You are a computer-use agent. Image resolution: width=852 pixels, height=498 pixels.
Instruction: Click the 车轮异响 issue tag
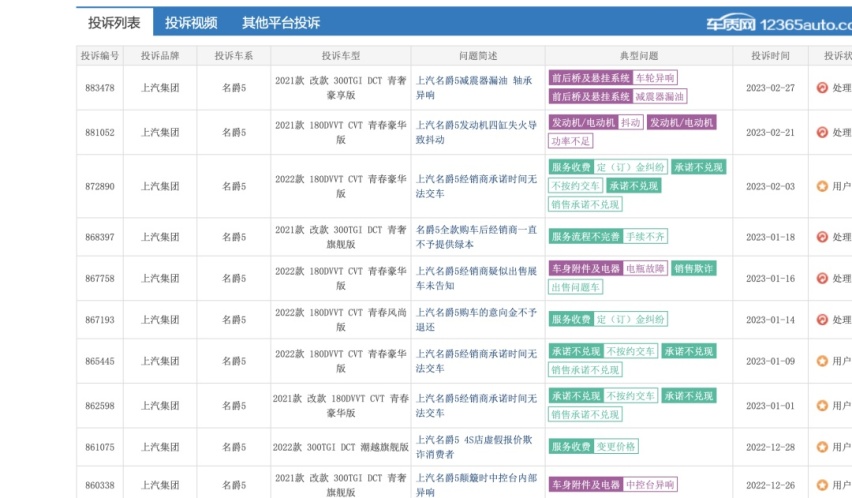[655, 78]
